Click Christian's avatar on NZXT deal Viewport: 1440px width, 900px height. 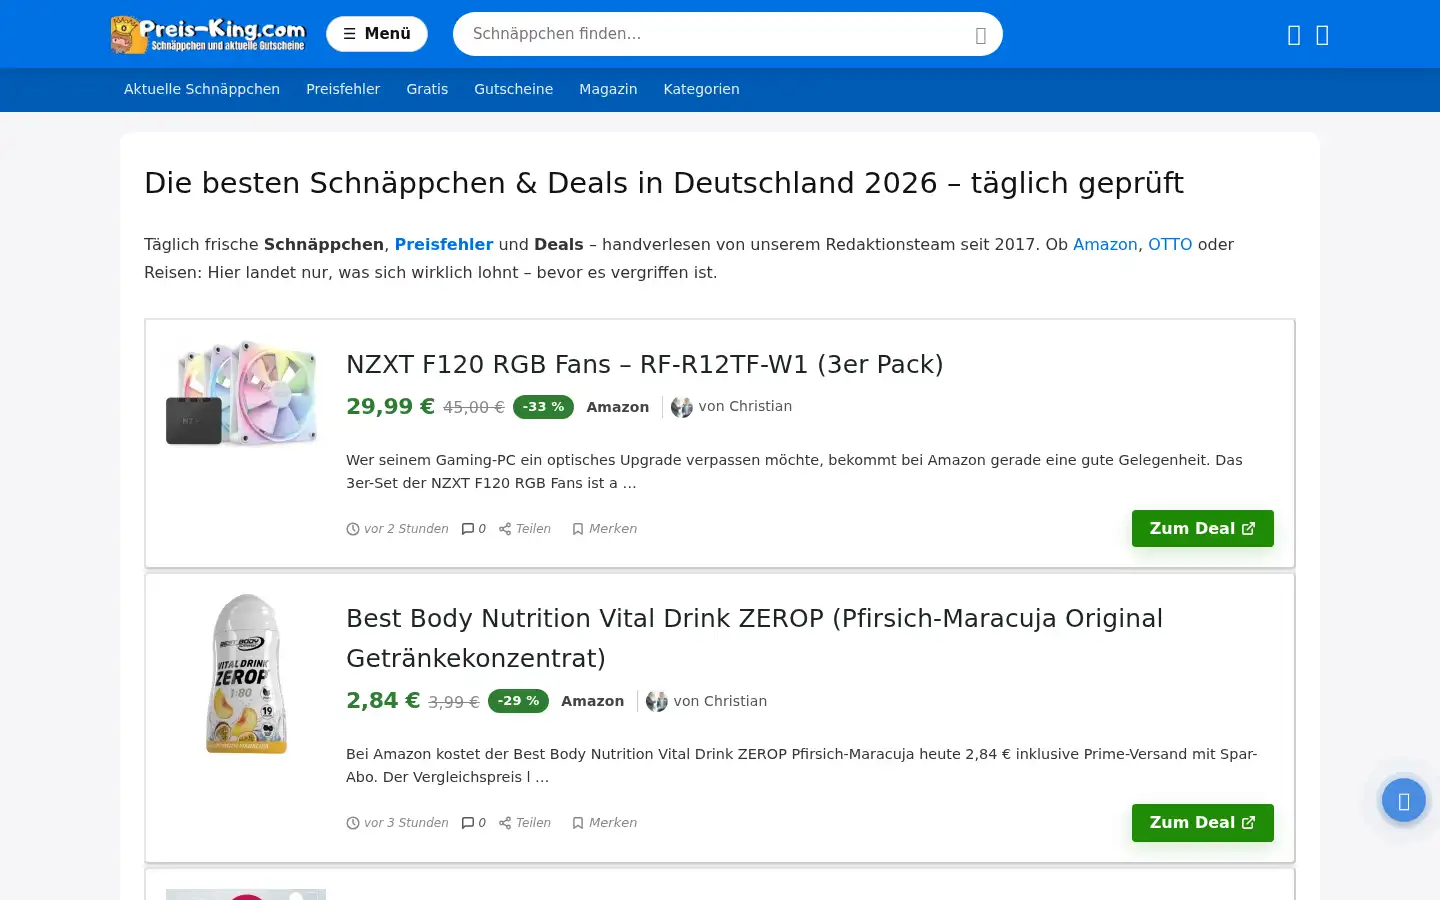[x=682, y=407]
